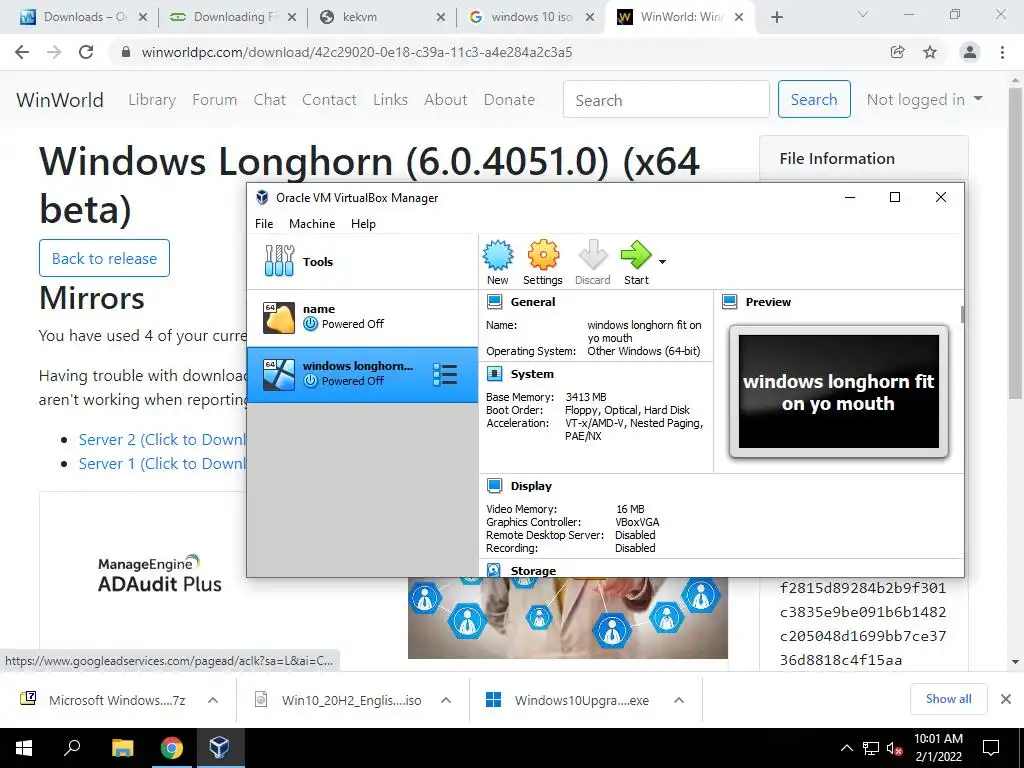Open File Explorer from taskbar
1024x768 pixels.
[x=122, y=748]
